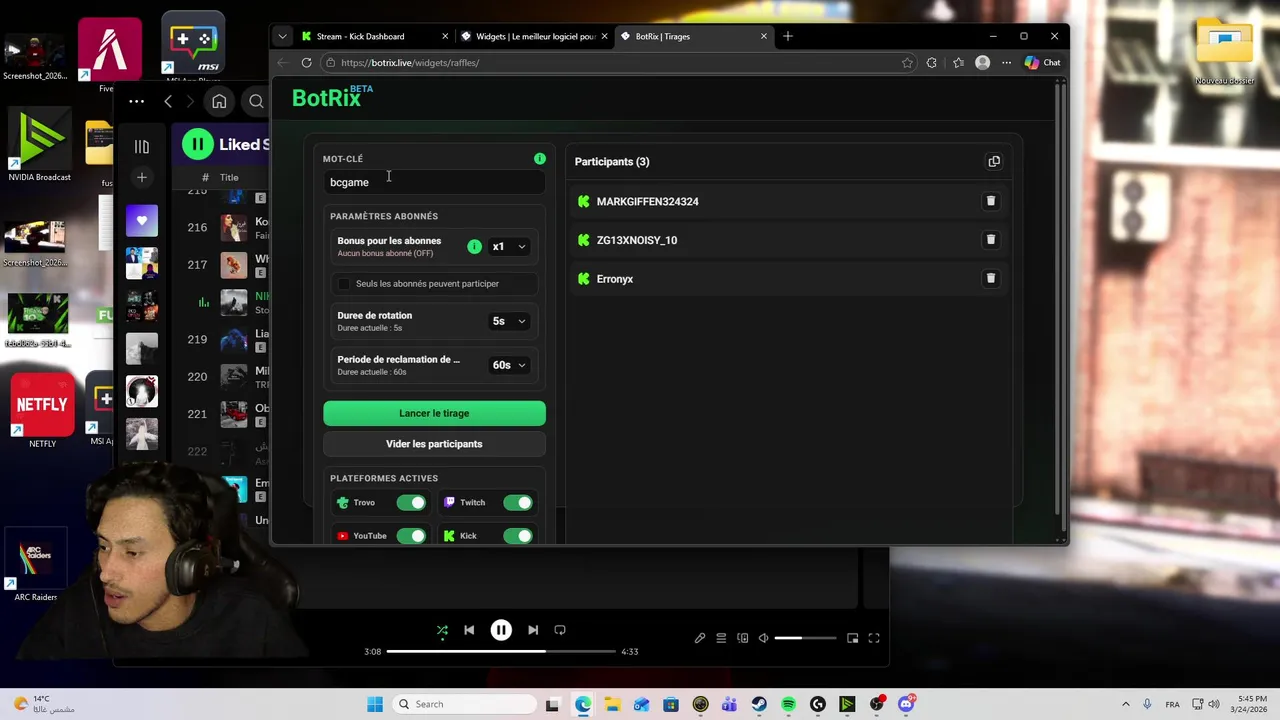Open Steam from the taskbar
1280x720 pixels.
point(759,704)
